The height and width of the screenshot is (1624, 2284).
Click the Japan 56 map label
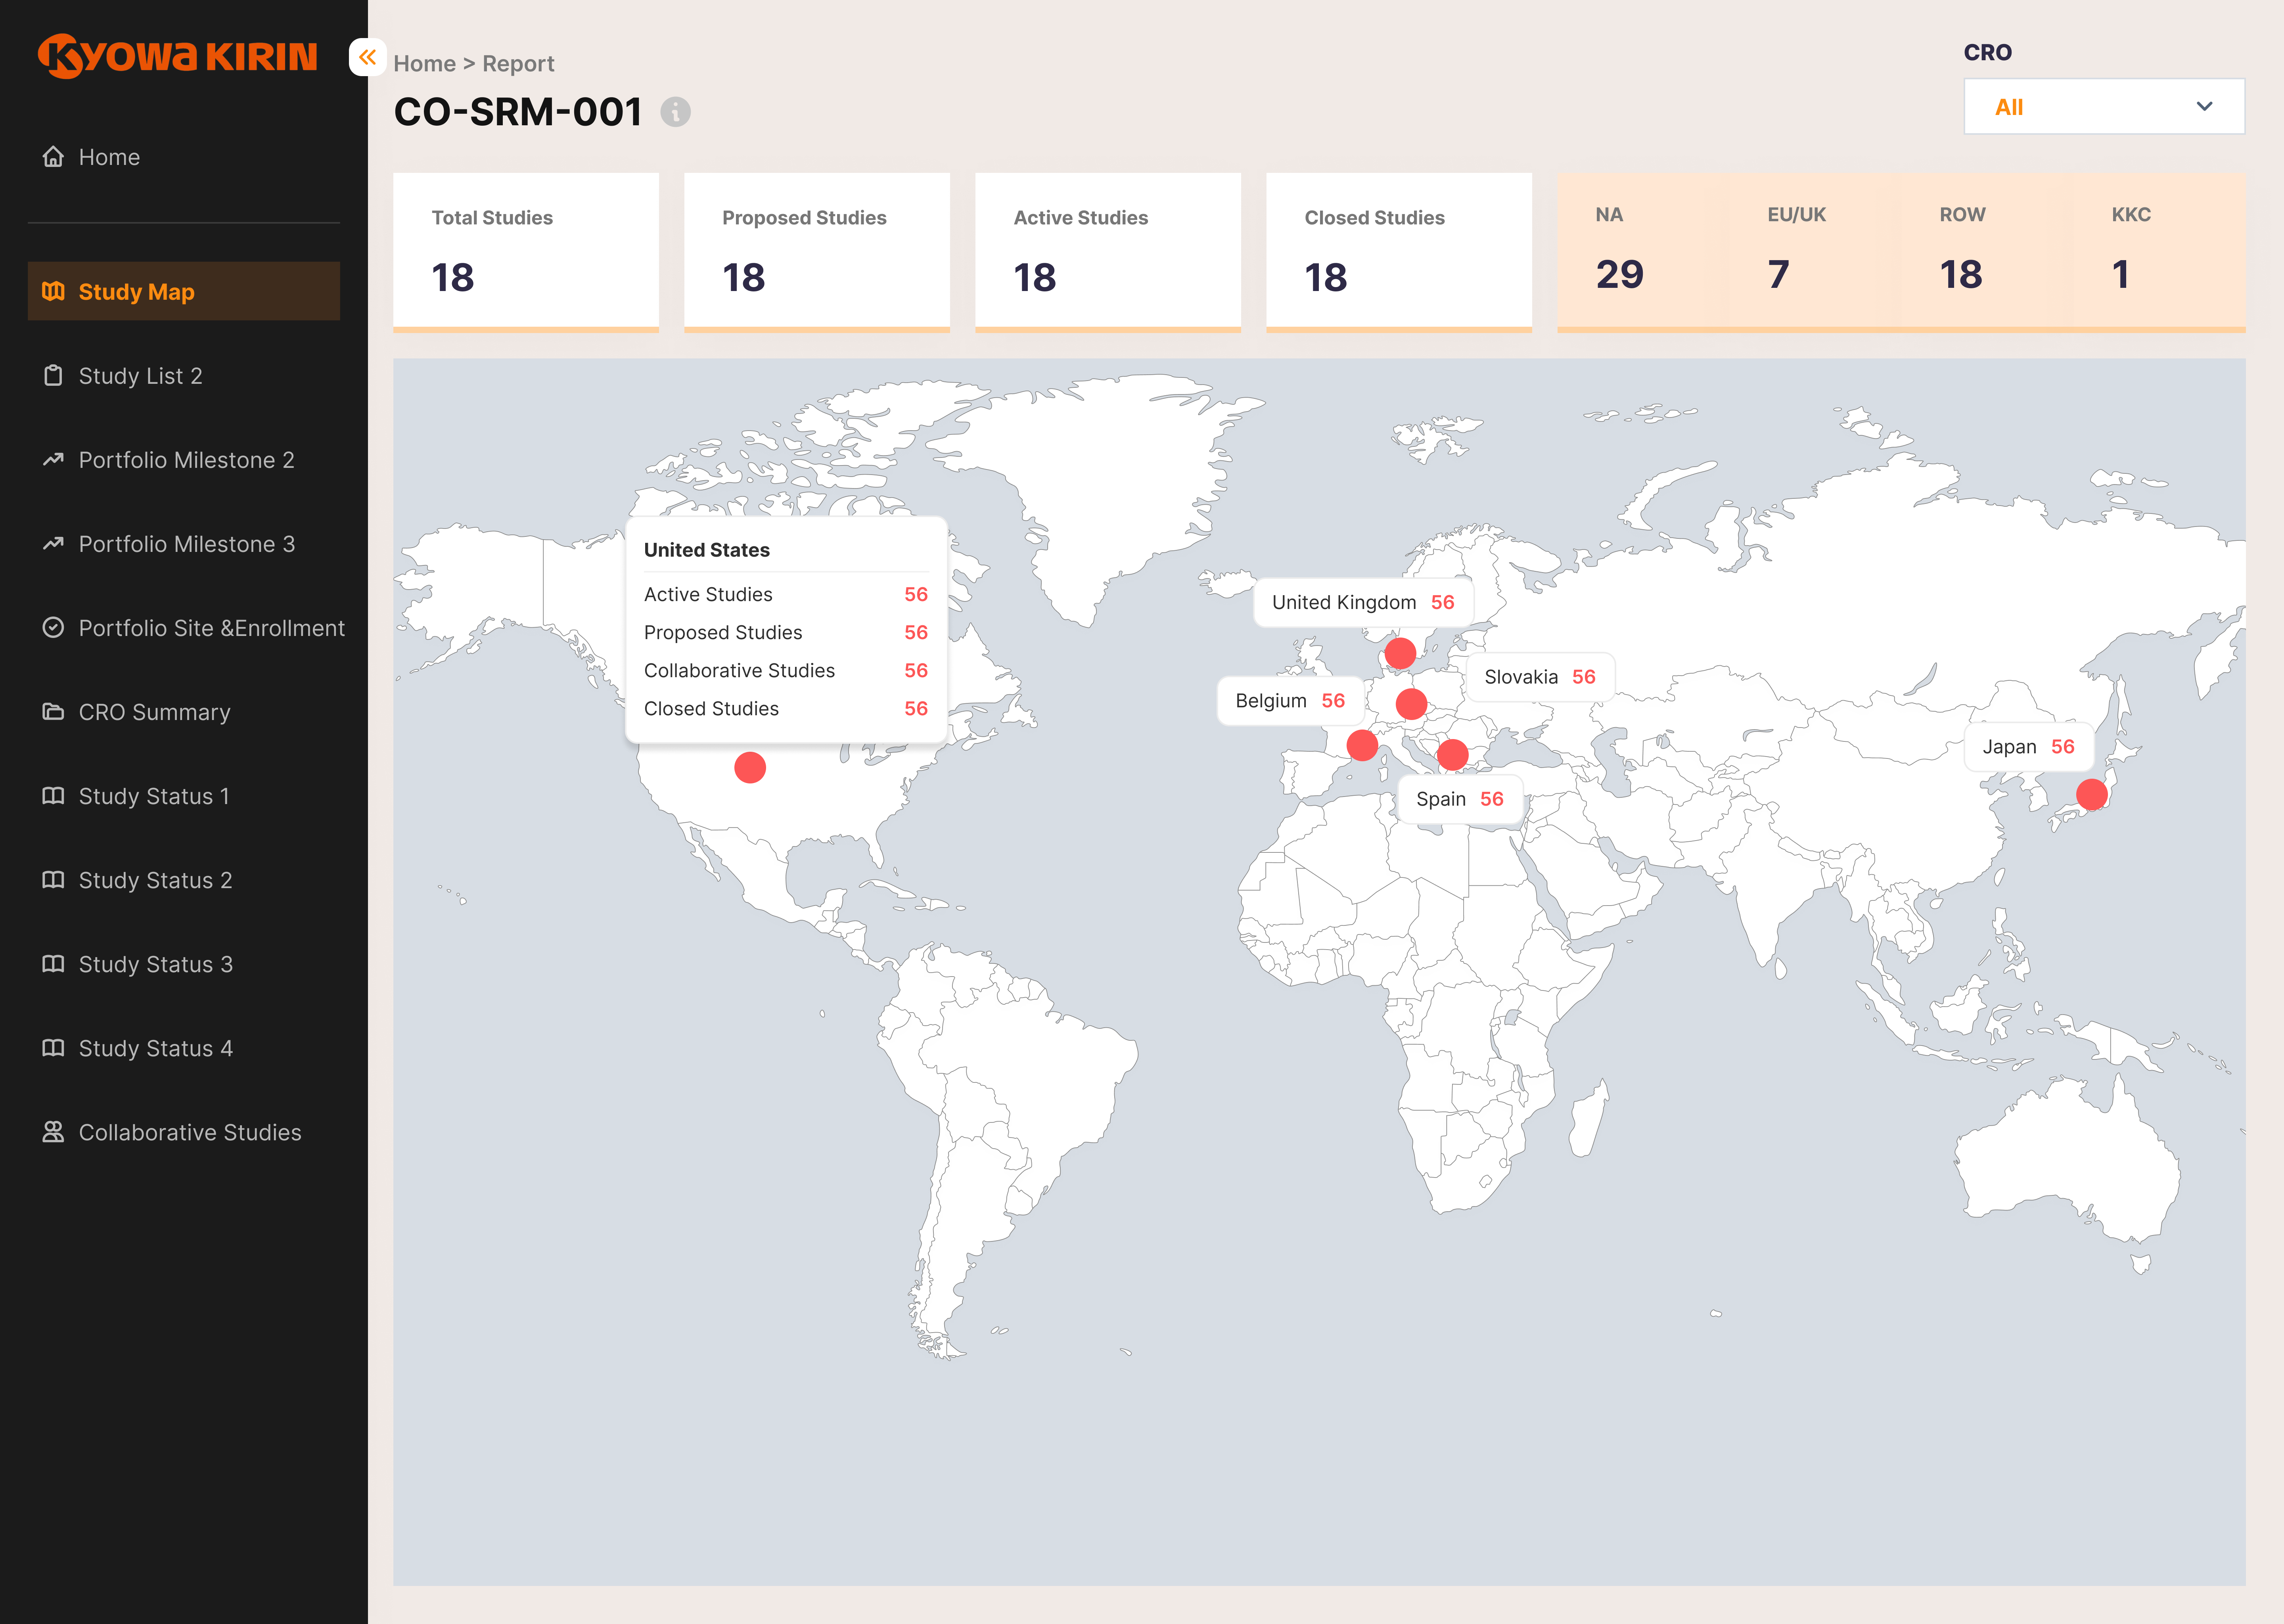[2029, 747]
